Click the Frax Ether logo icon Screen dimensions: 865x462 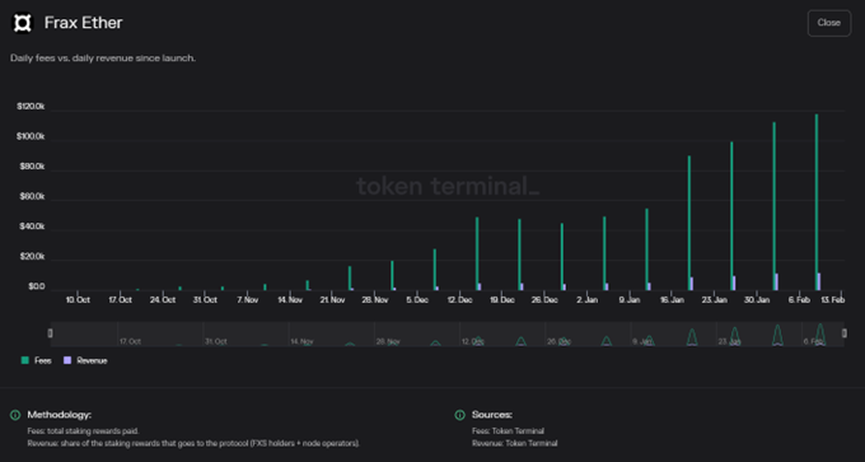23,23
